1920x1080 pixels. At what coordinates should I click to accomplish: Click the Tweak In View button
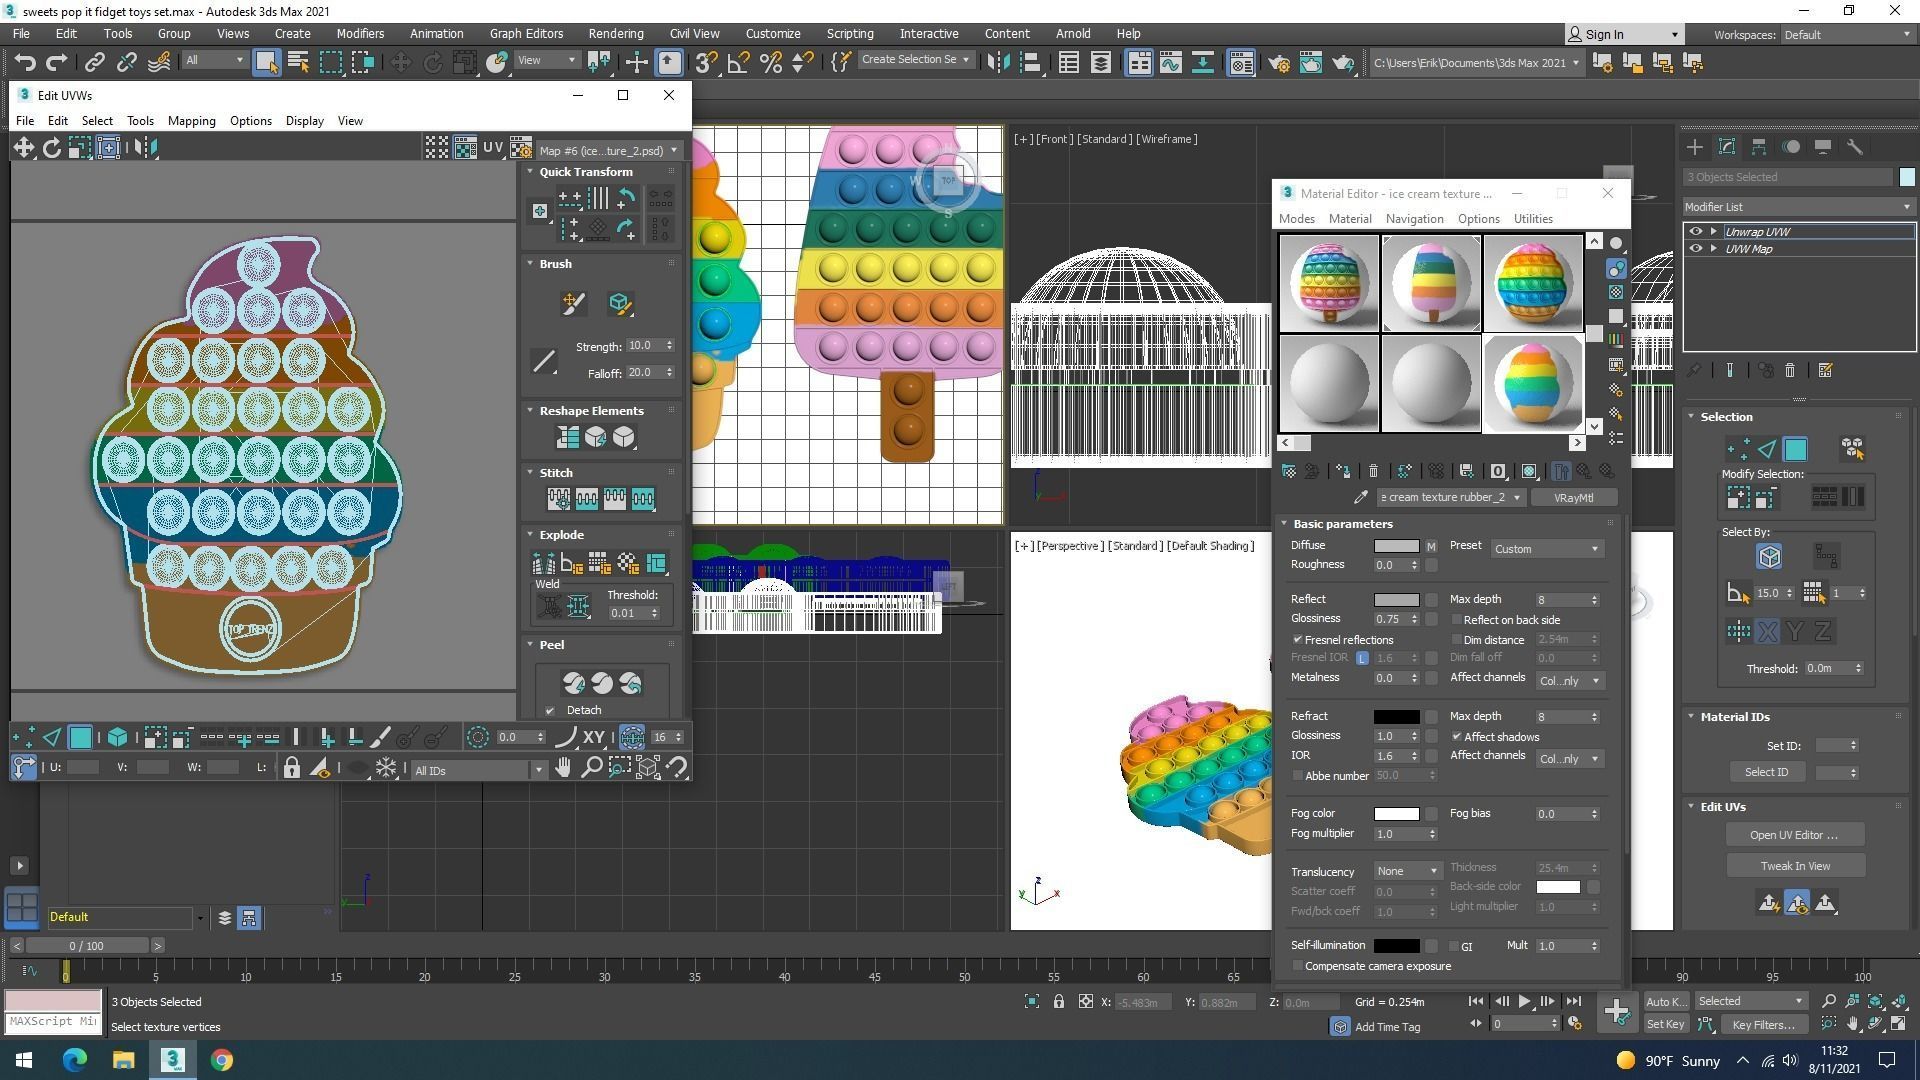(1794, 866)
